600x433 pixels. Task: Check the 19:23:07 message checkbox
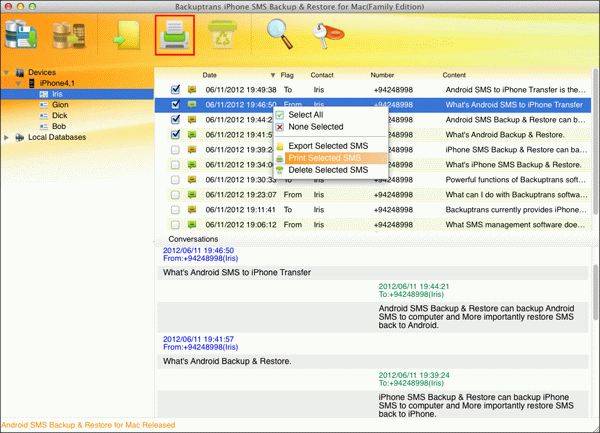[175, 195]
